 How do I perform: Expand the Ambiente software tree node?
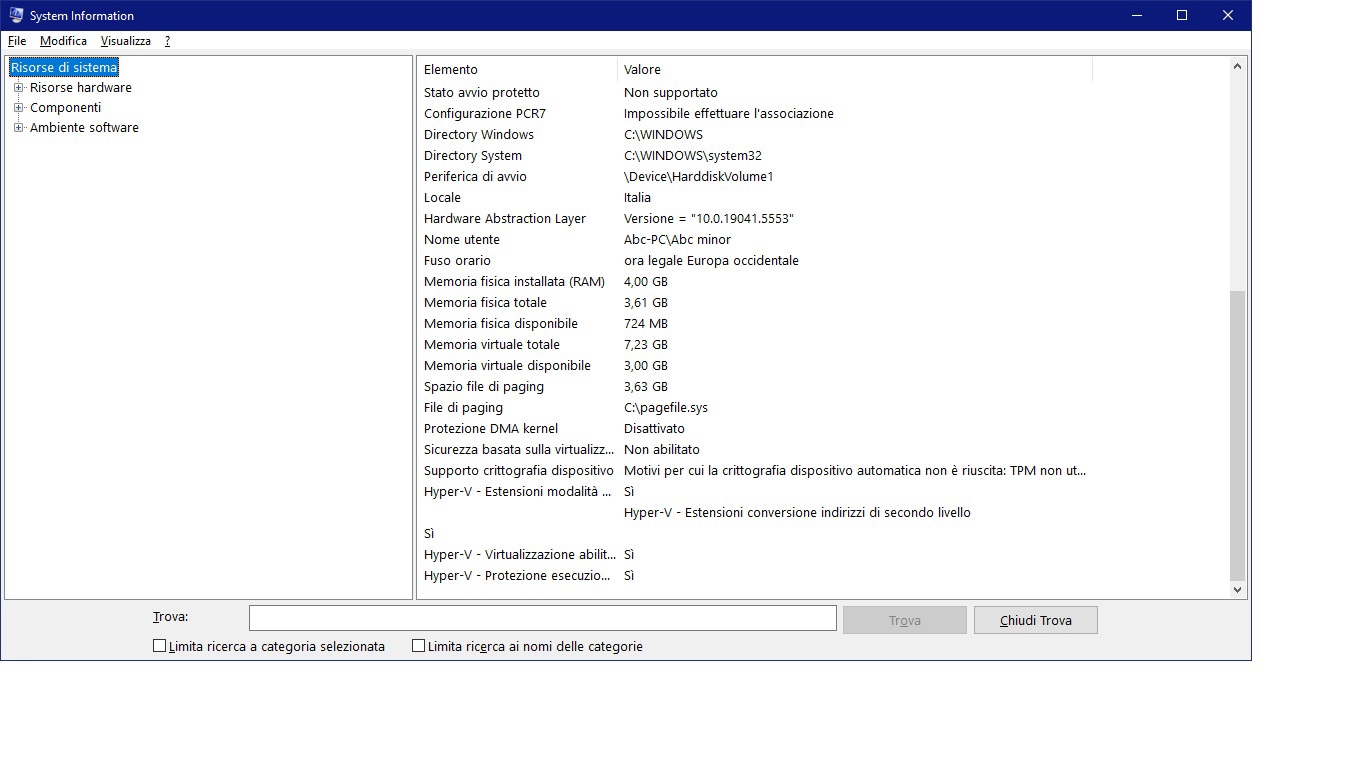point(18,127)
